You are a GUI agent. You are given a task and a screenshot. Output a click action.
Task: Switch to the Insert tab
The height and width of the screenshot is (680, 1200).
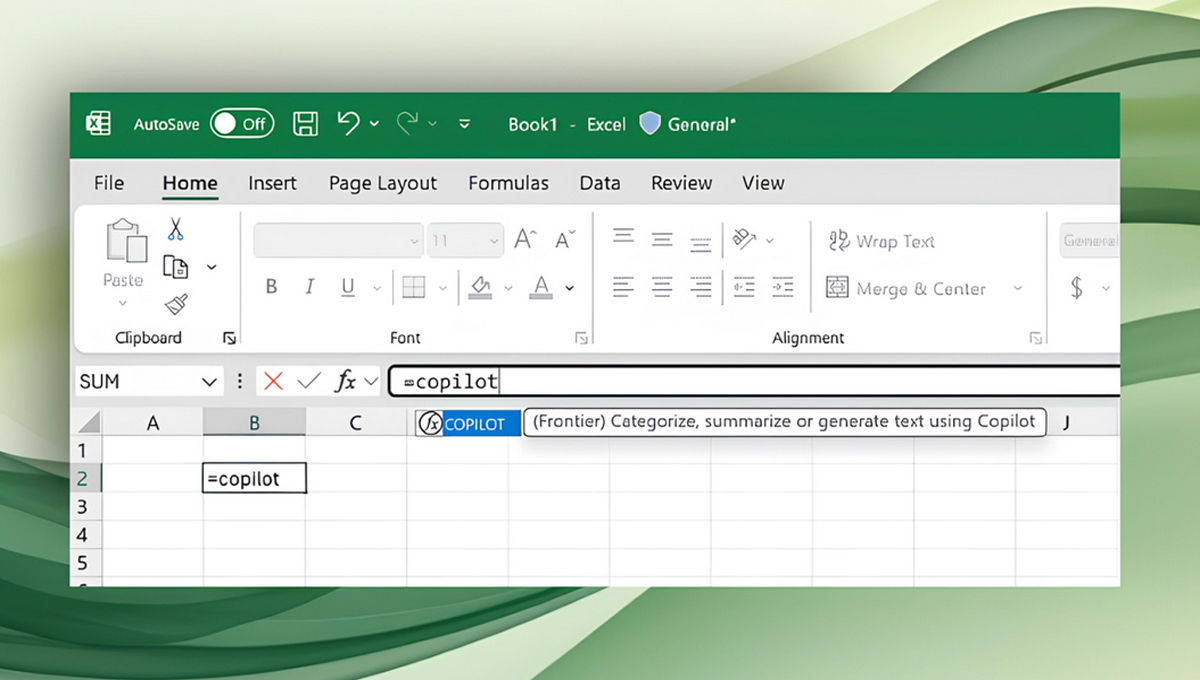(272, 183)
